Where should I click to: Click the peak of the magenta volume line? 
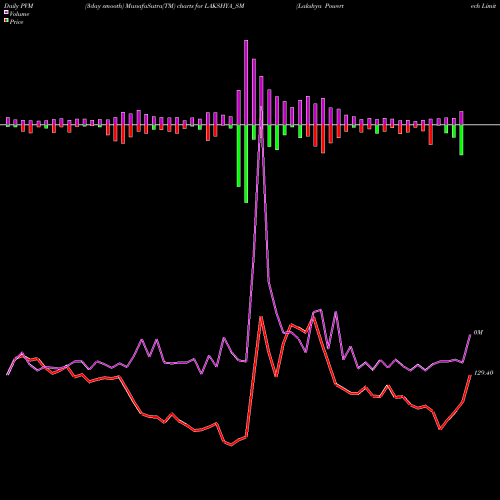[261, 107]
